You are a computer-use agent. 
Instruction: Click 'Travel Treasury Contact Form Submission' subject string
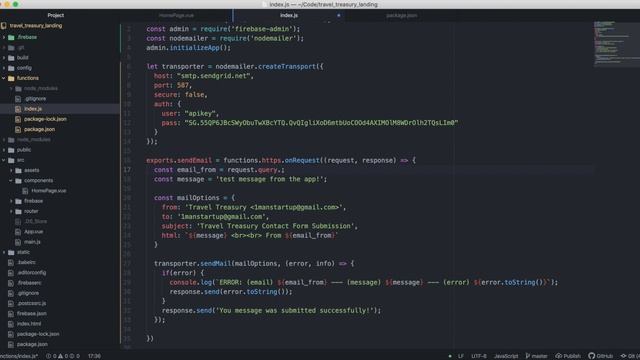coord(275,226)
